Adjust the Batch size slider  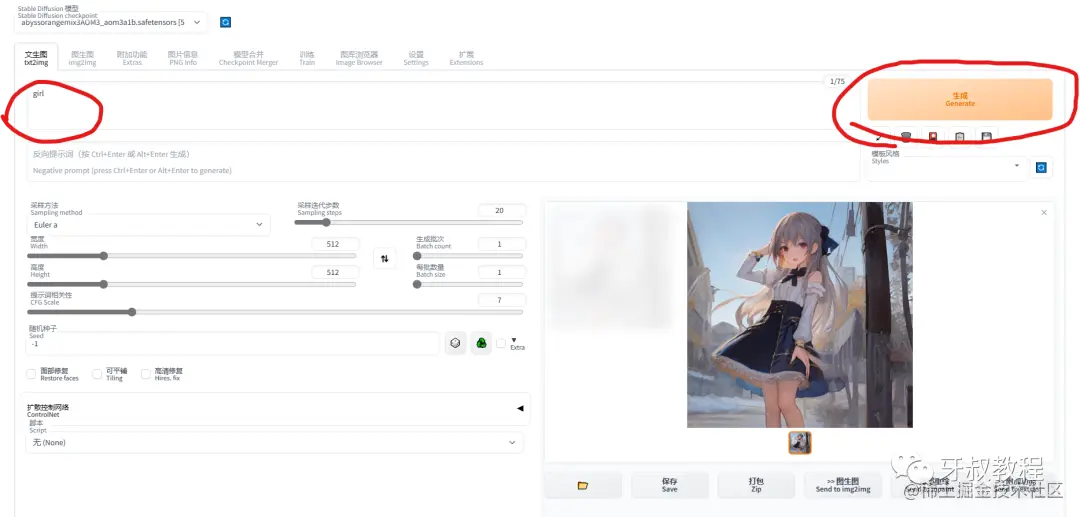(x=469, y=284)
